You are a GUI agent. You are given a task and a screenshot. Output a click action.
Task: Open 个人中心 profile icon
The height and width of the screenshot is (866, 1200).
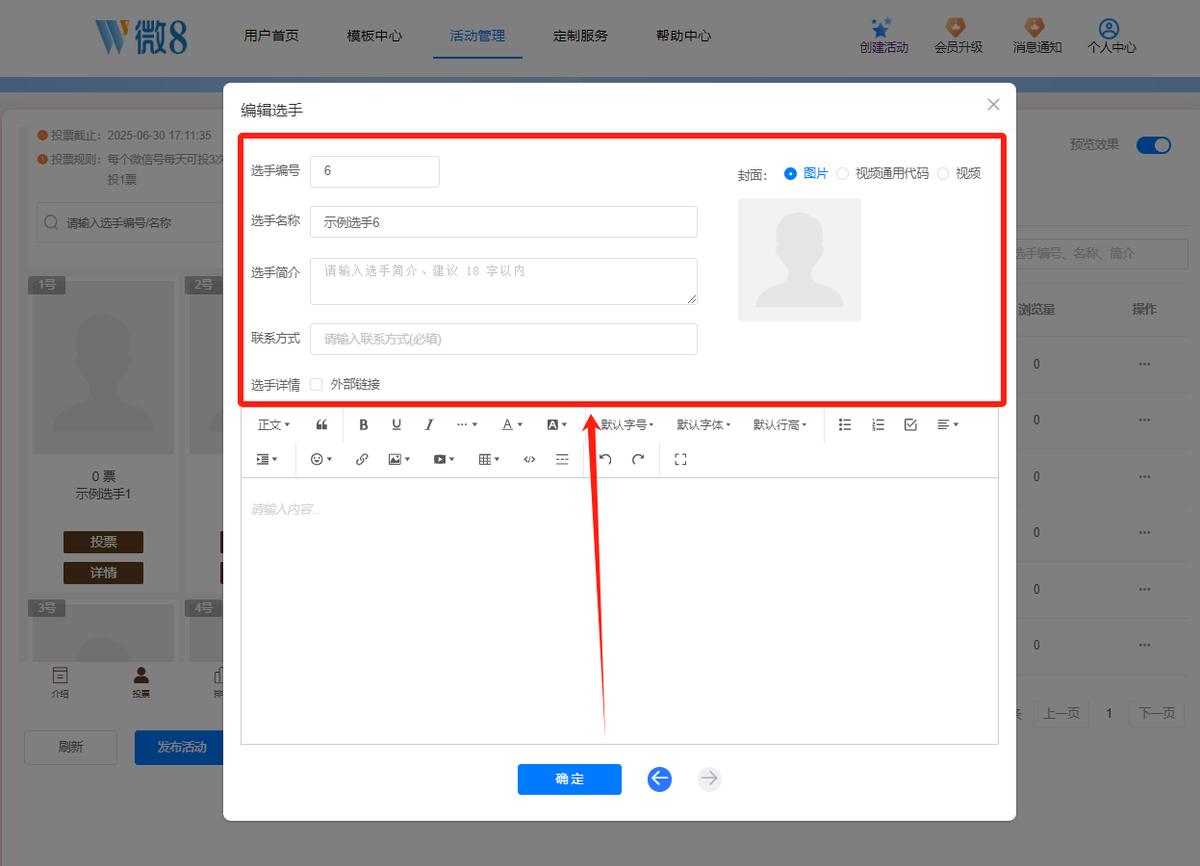tap(1108, 29)
